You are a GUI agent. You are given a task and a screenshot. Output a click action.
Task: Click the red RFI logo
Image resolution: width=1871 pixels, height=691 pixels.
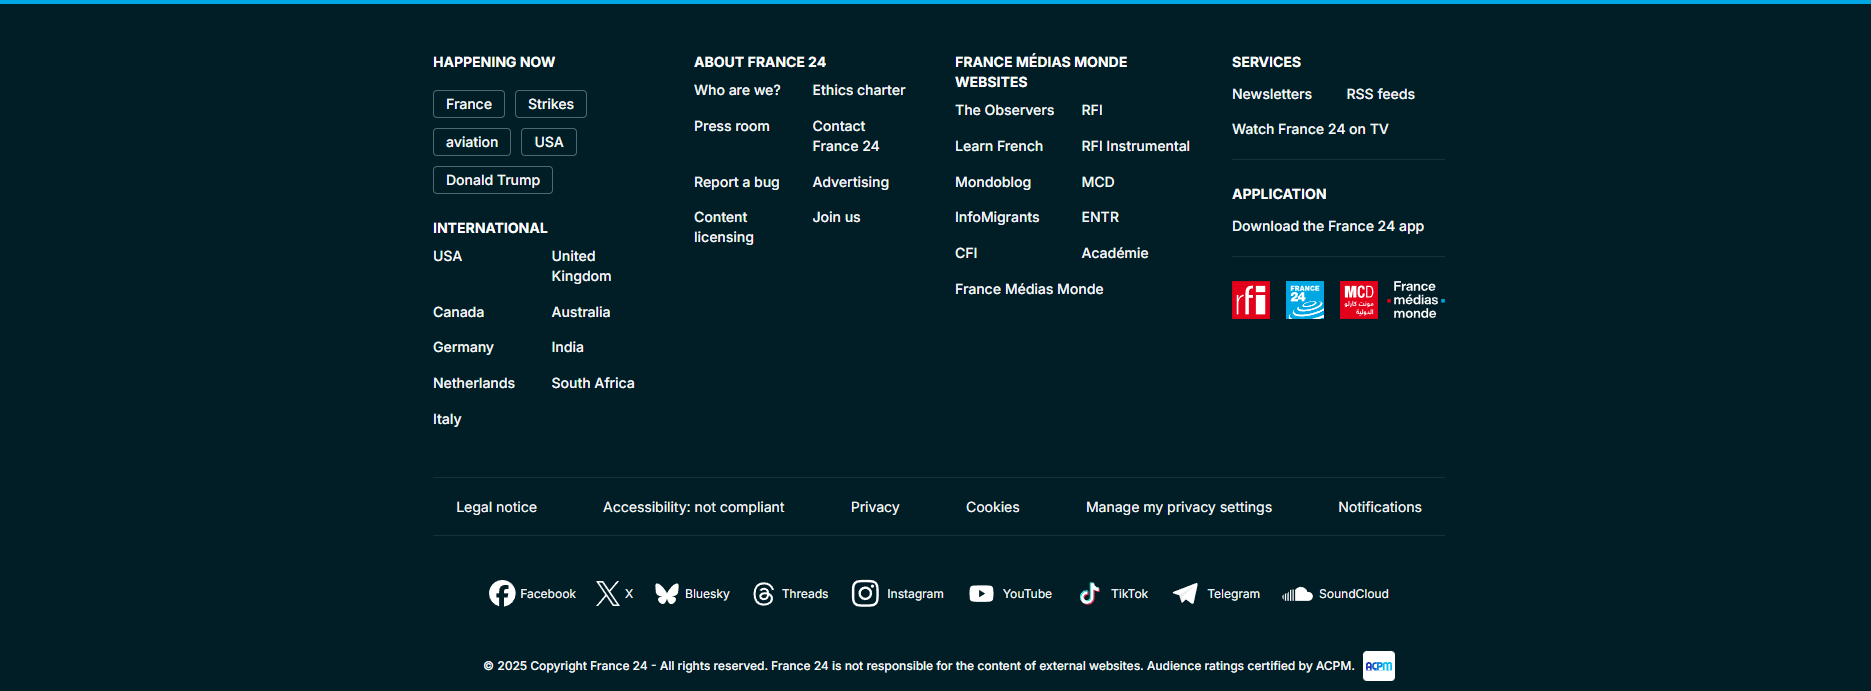[1251, 300]
